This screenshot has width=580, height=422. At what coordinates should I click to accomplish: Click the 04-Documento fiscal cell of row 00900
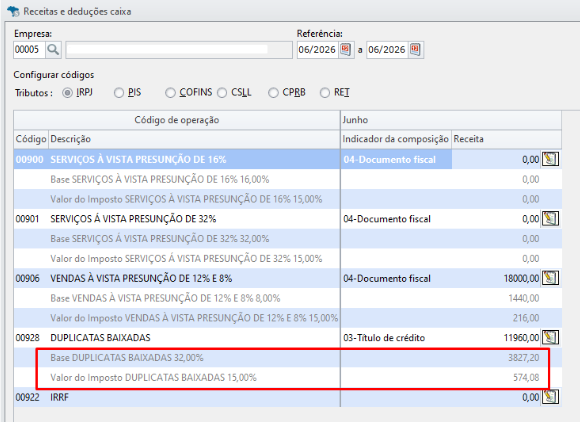click(396, 159)
